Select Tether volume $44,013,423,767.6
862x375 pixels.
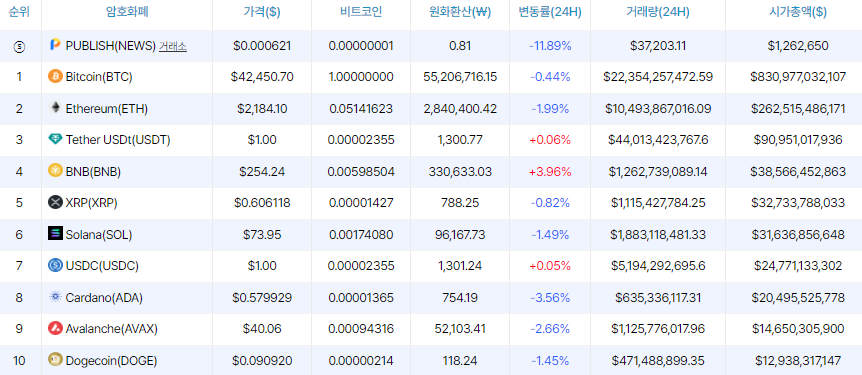pyautogui.click(x=658, y=140)
